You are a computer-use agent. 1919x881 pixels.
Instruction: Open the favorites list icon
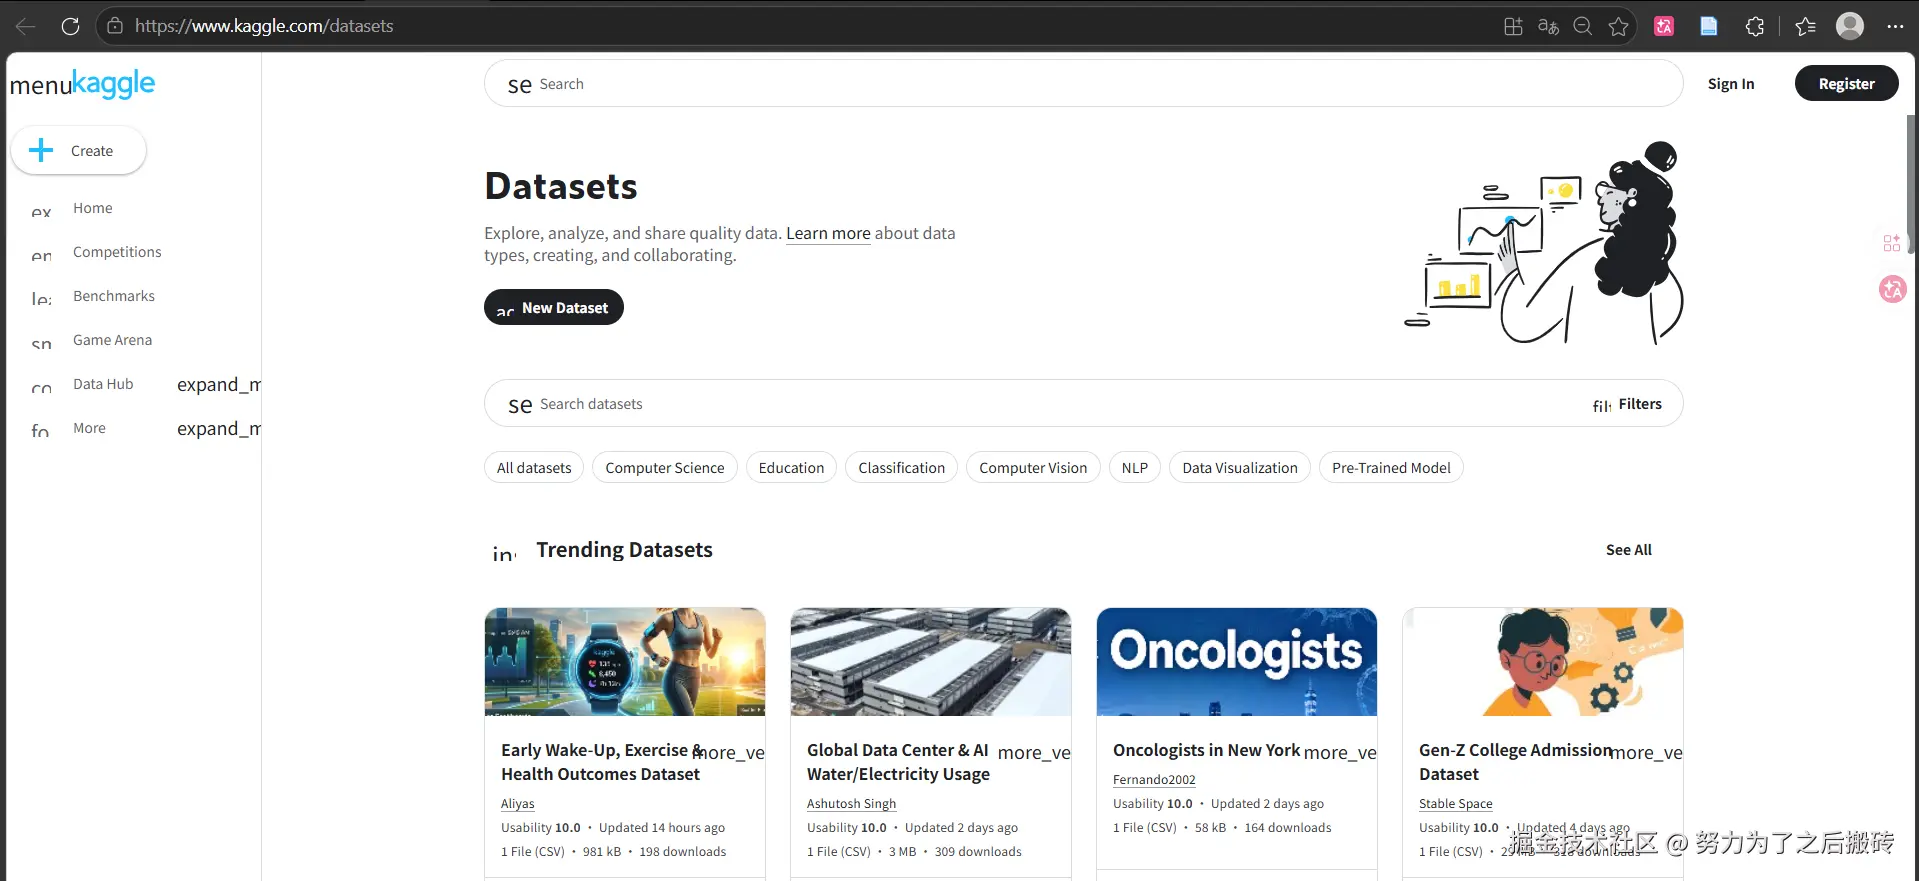coord(1805,27)
